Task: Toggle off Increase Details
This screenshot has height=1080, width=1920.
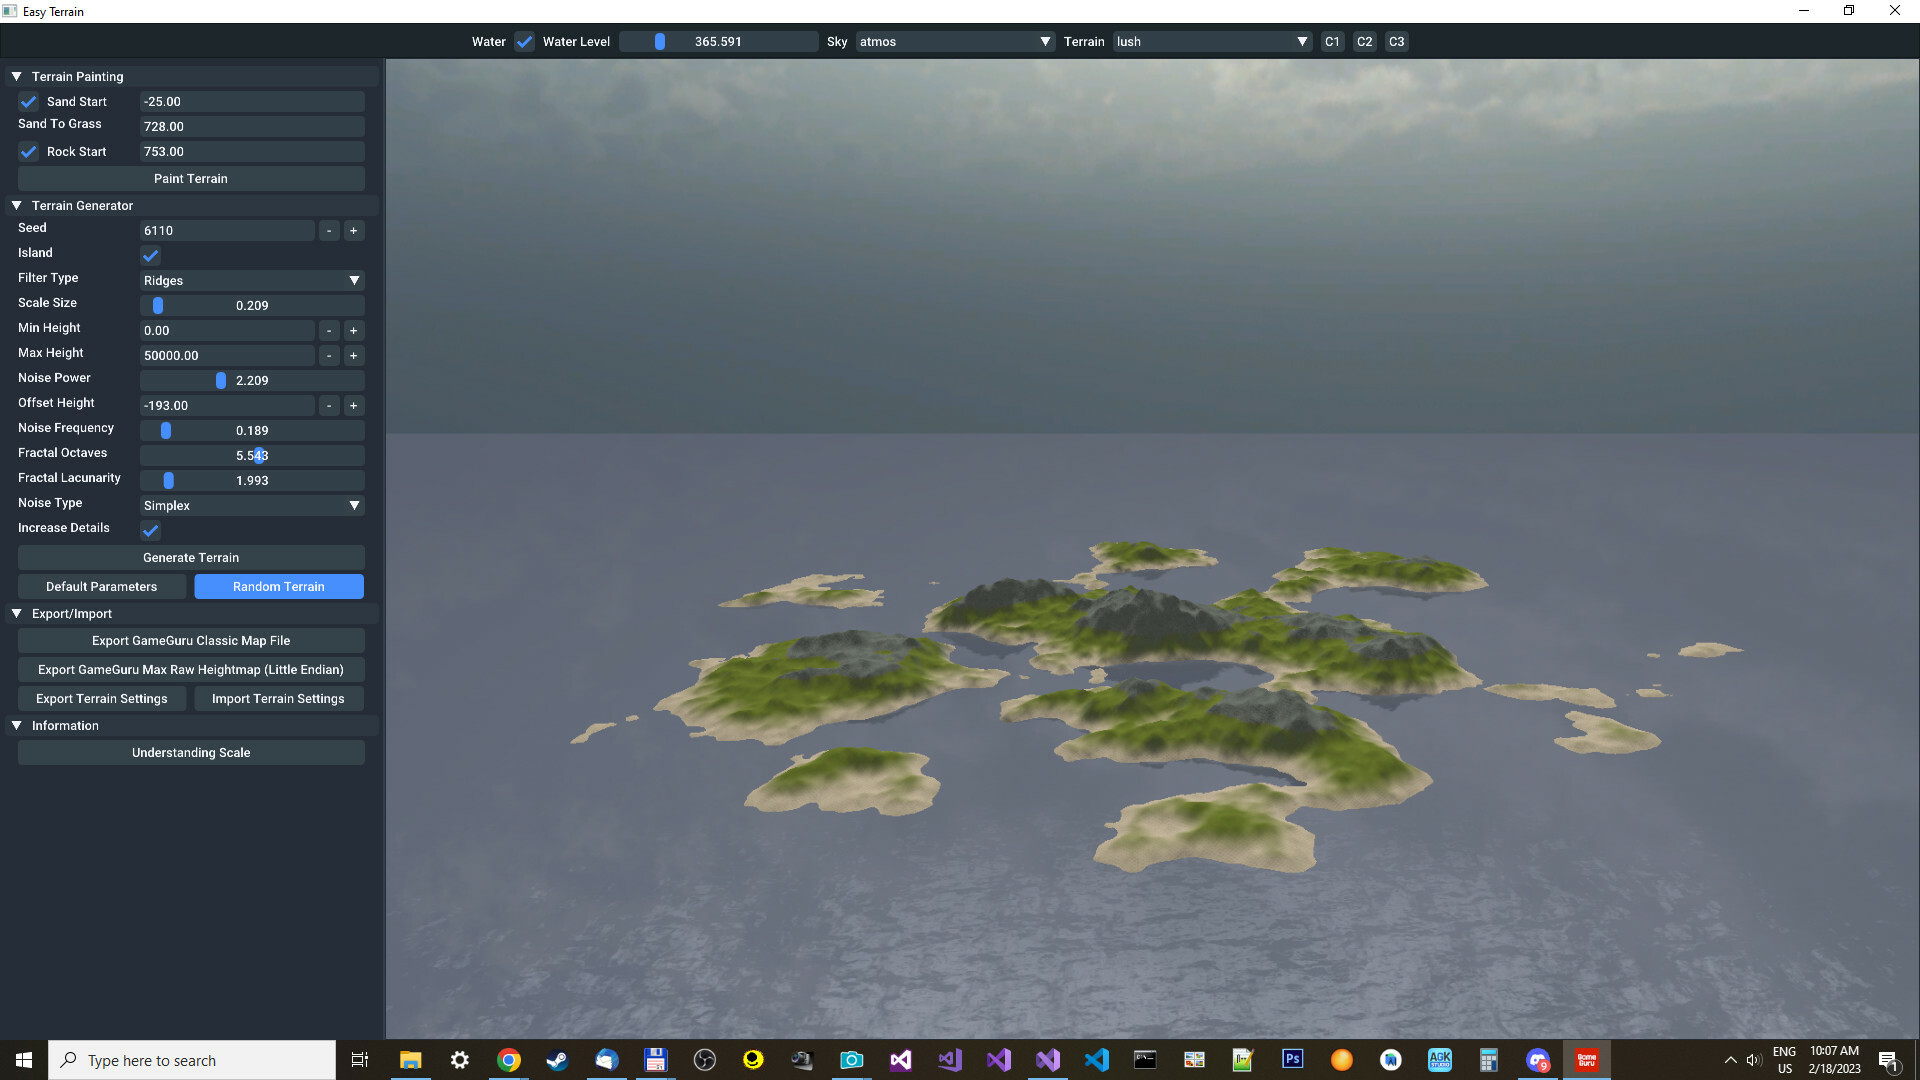Action: pyautogui.click(x=150, y=531)
